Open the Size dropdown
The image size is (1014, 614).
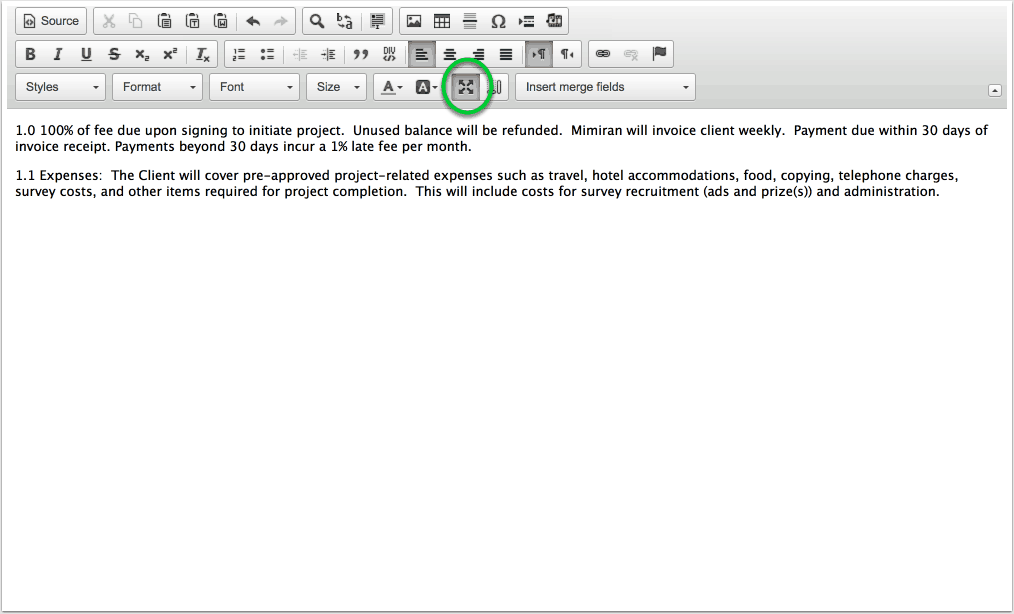click(x=336, y=87)
